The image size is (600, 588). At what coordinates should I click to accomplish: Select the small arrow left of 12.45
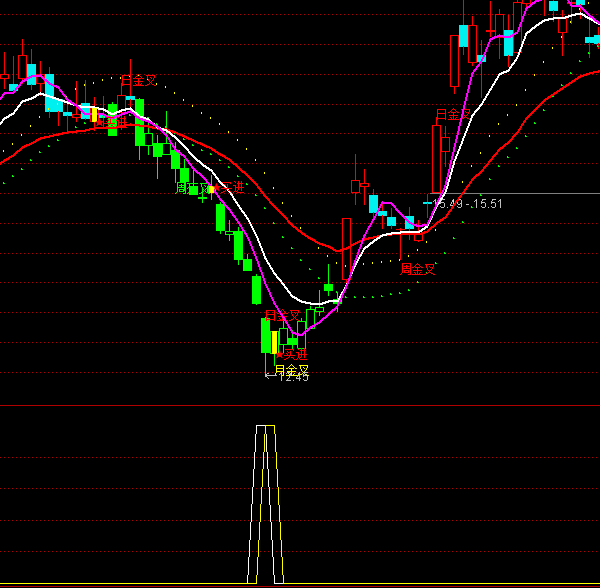tap(269, 377)
